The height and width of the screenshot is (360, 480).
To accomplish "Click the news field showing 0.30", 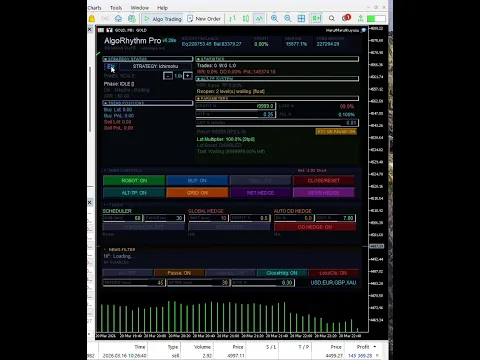I will click(x=263, y=283).
